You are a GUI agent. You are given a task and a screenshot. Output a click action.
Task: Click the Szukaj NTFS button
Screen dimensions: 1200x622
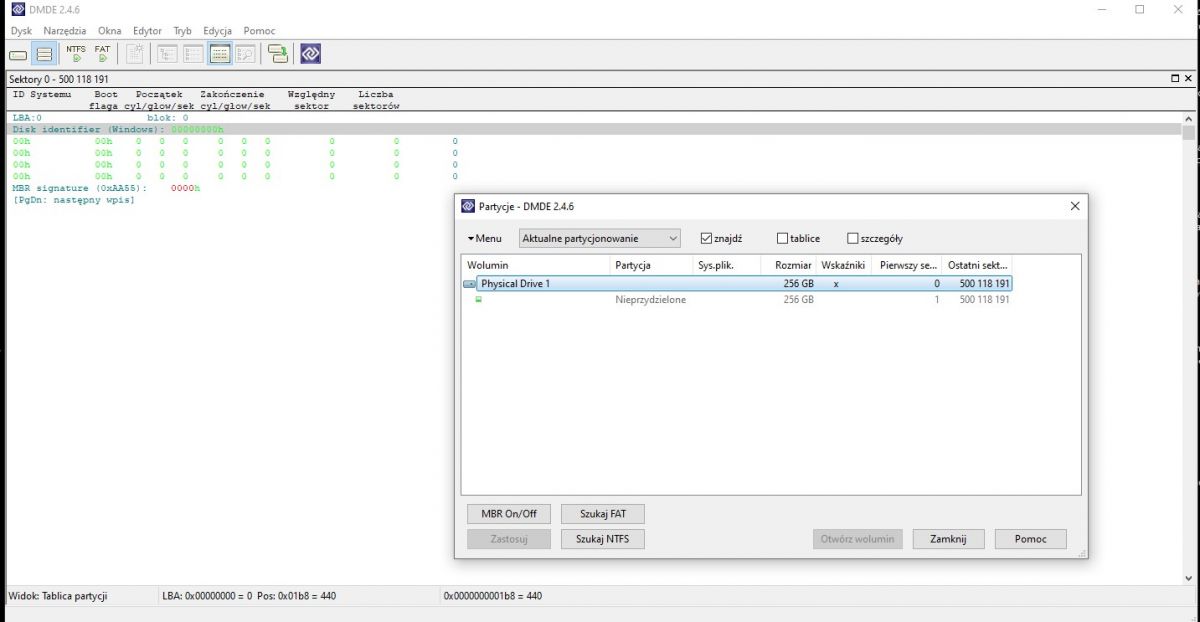point(603,539)
